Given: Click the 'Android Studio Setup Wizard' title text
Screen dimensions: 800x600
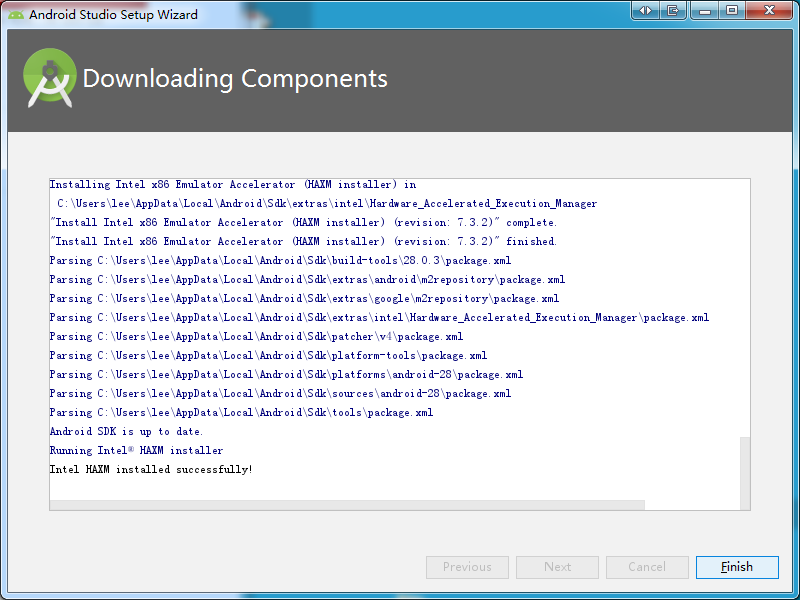Looking at the screenshot, I should (113, 14).
